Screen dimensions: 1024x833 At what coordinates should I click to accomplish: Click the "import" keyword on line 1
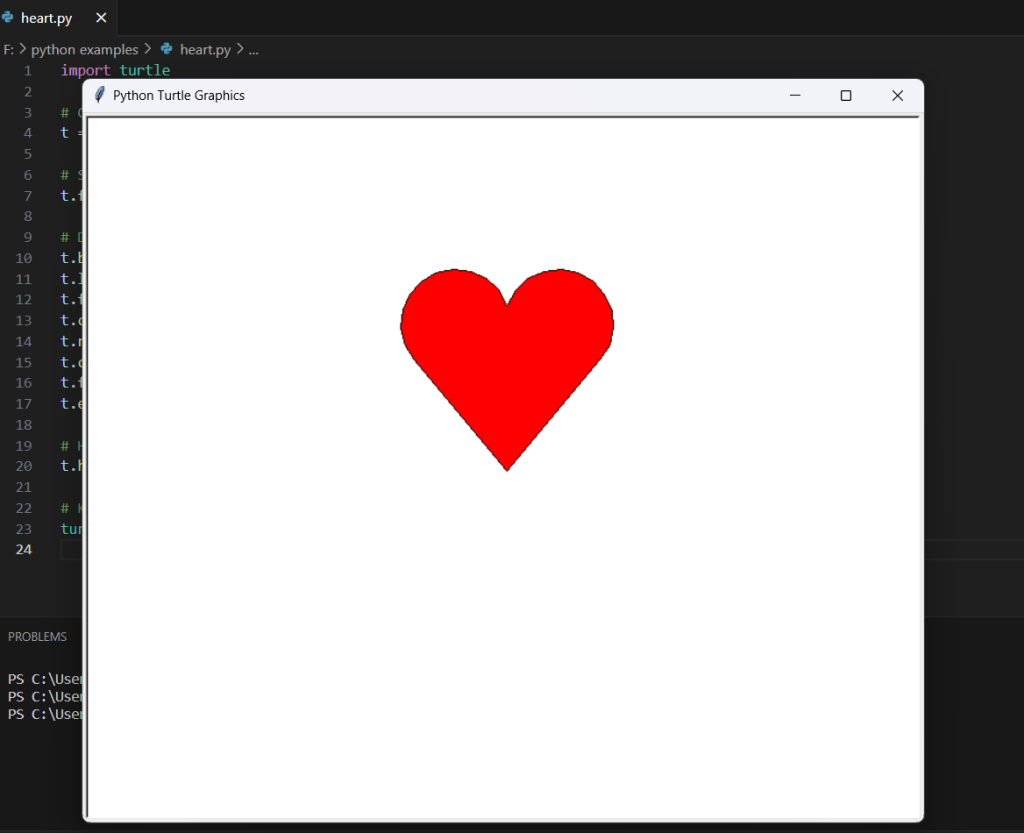(85, 70)
